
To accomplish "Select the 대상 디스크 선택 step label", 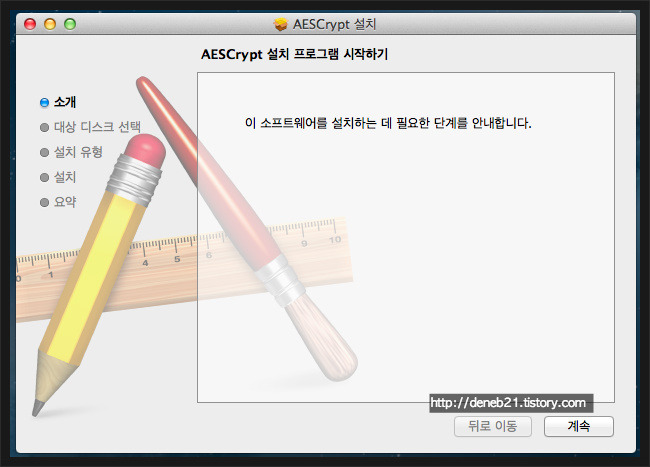I will coord(97,127).
